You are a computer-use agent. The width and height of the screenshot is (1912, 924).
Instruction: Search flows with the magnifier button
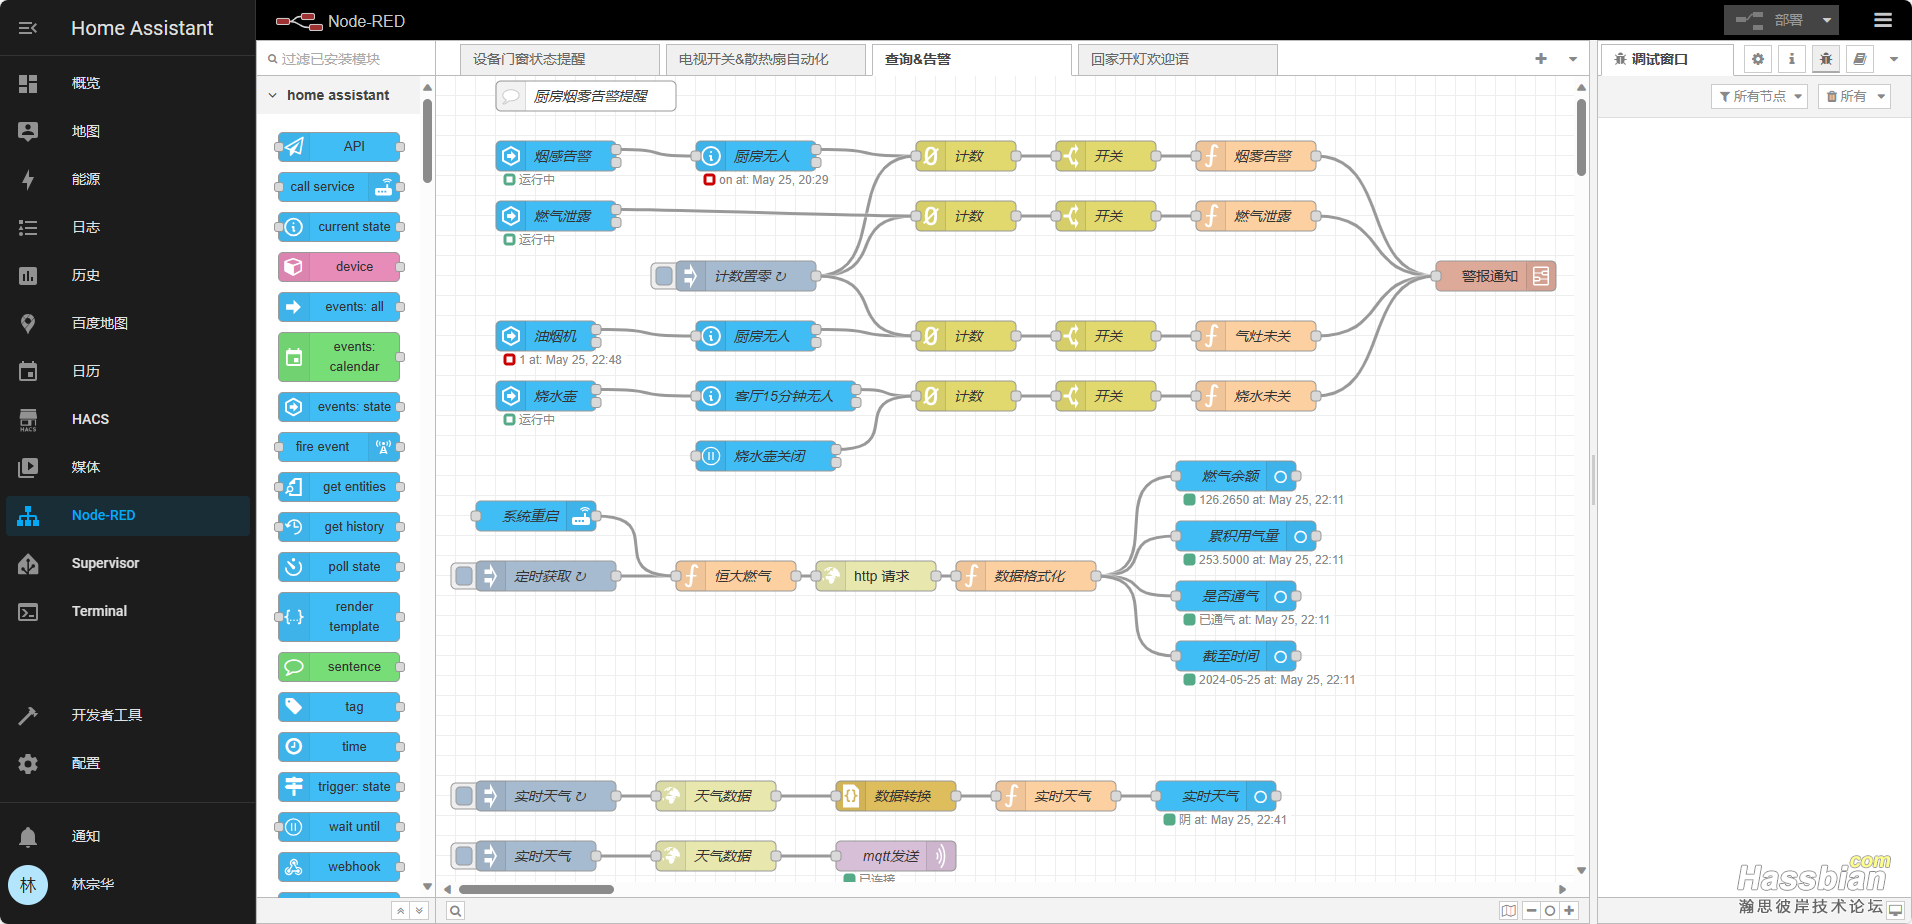click(455, 910)
